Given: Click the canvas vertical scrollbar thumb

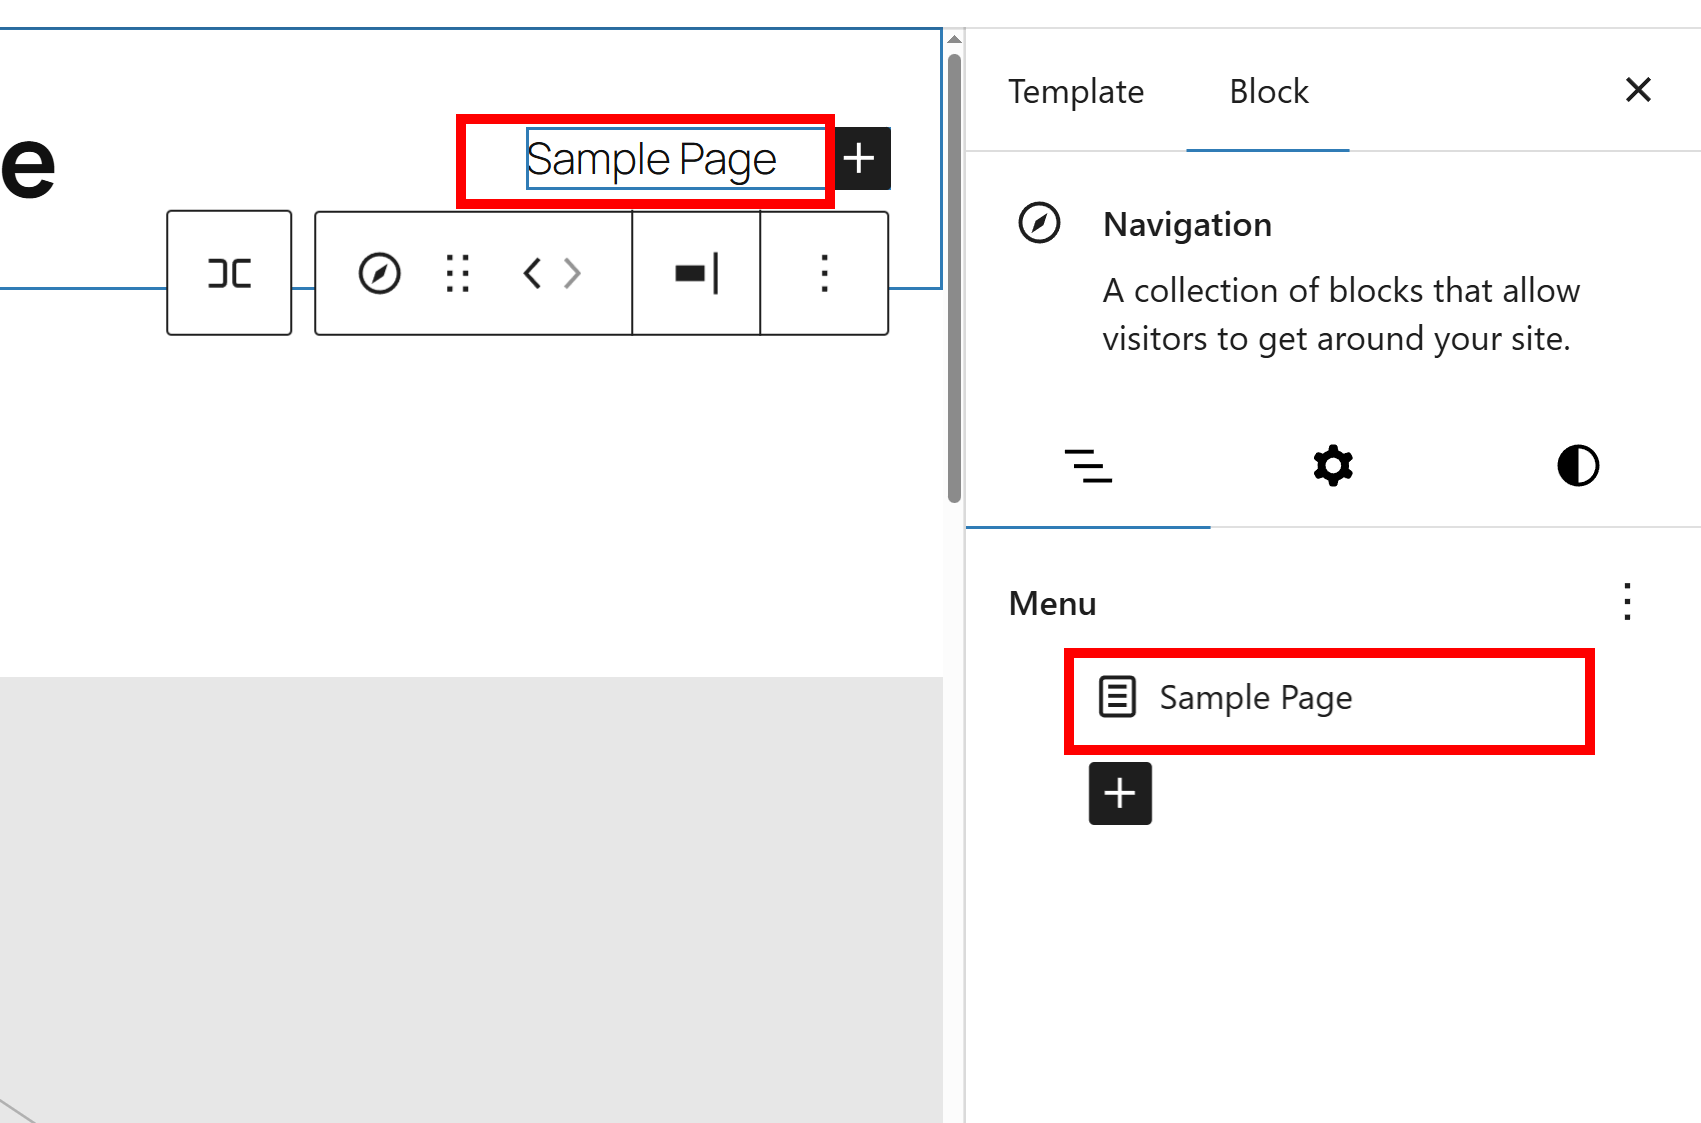Looking at the screenshot, I should pos(954,278).
